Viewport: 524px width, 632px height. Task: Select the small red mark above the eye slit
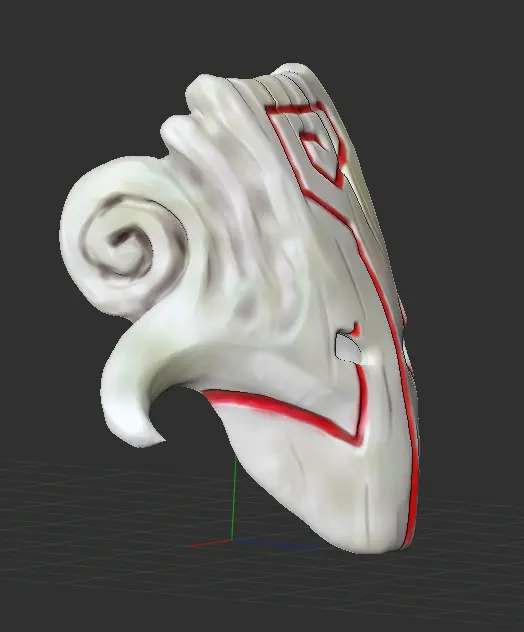[x=356, y=328]
